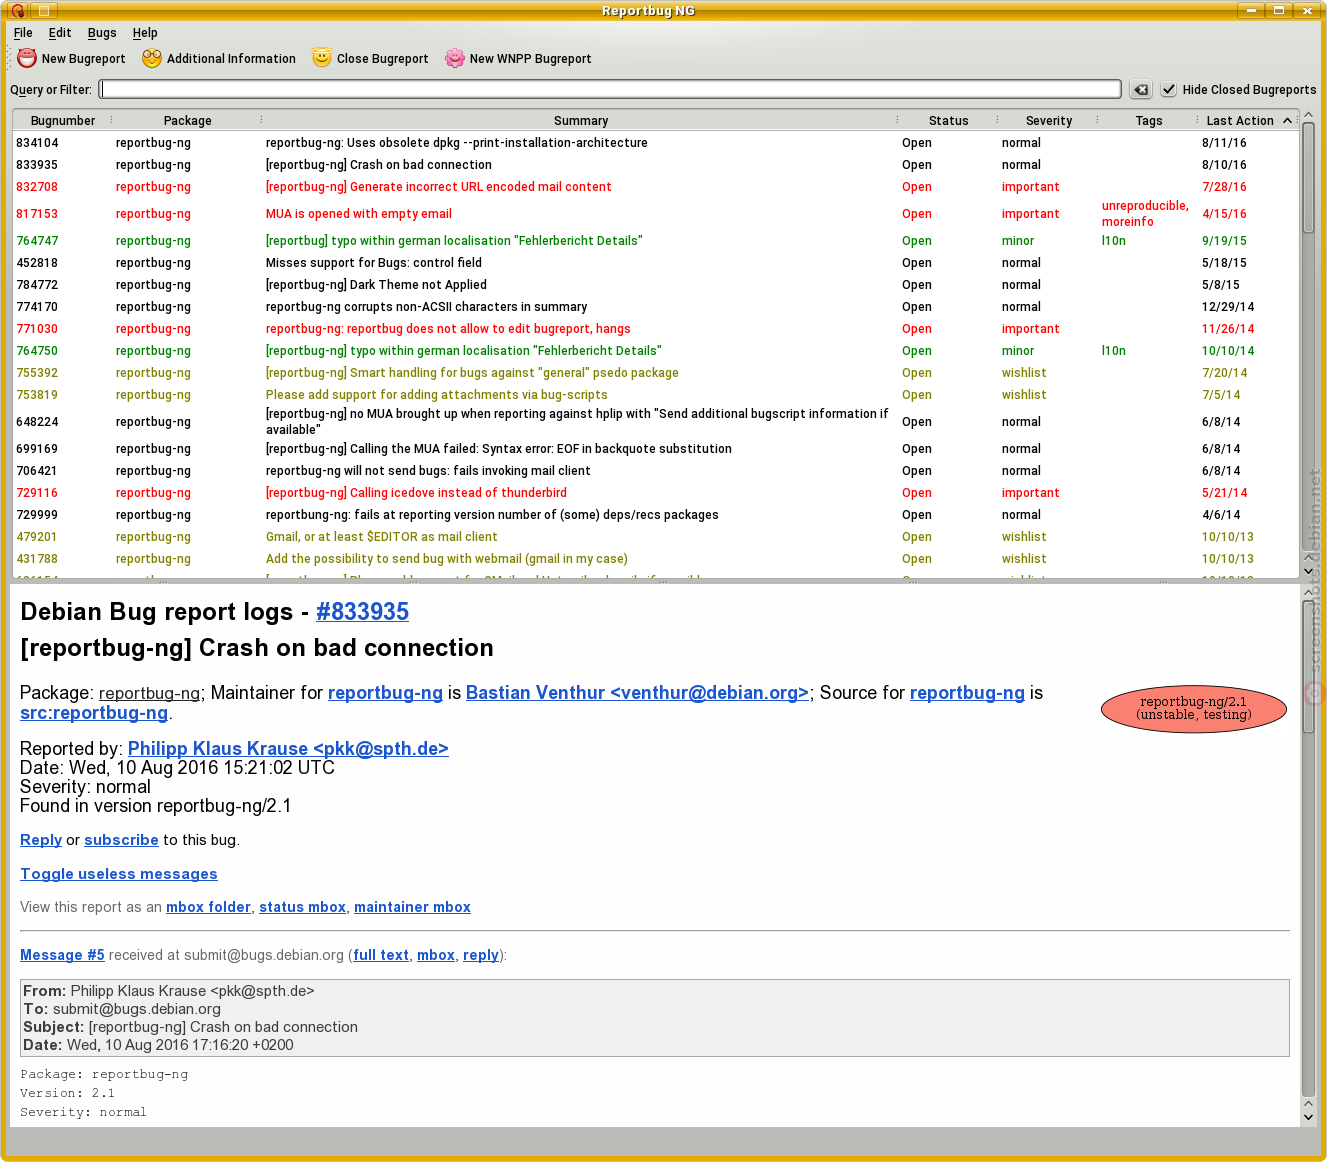Select bug row 834104
The image size is (1327, 1162).
(655, 143)
